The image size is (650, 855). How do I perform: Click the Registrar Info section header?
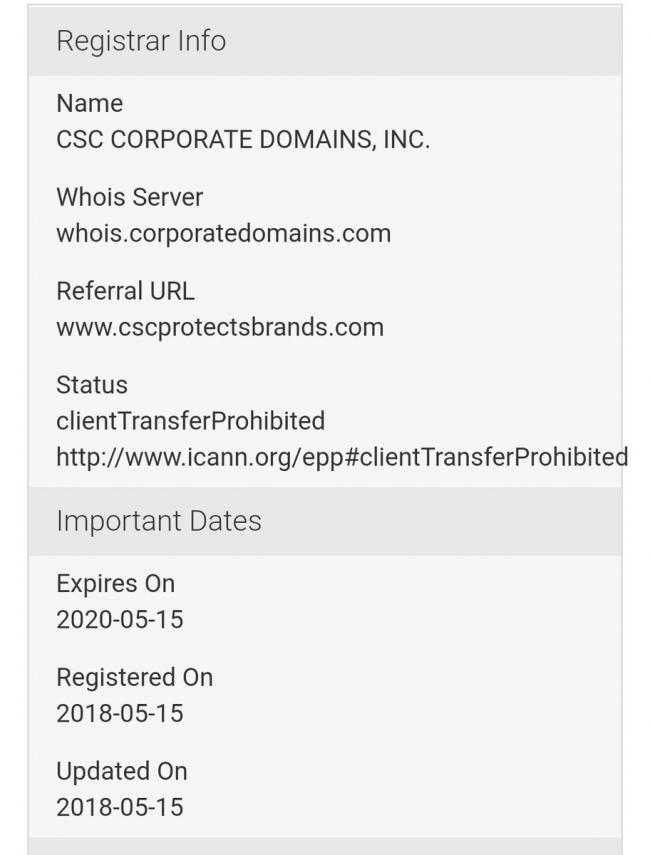coord(141,41)
